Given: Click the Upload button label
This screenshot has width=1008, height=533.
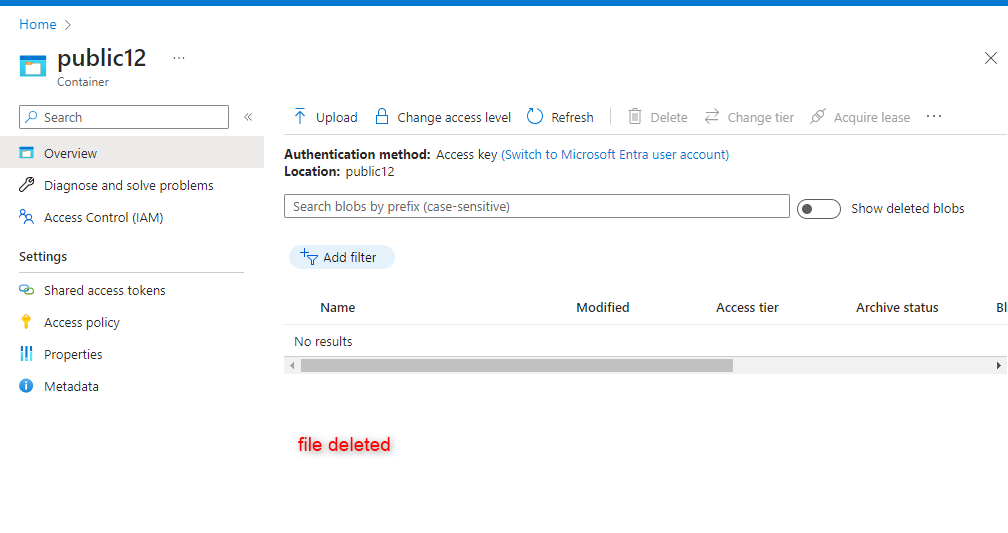Looking at the screenshot, I should (x=337, y=118).
